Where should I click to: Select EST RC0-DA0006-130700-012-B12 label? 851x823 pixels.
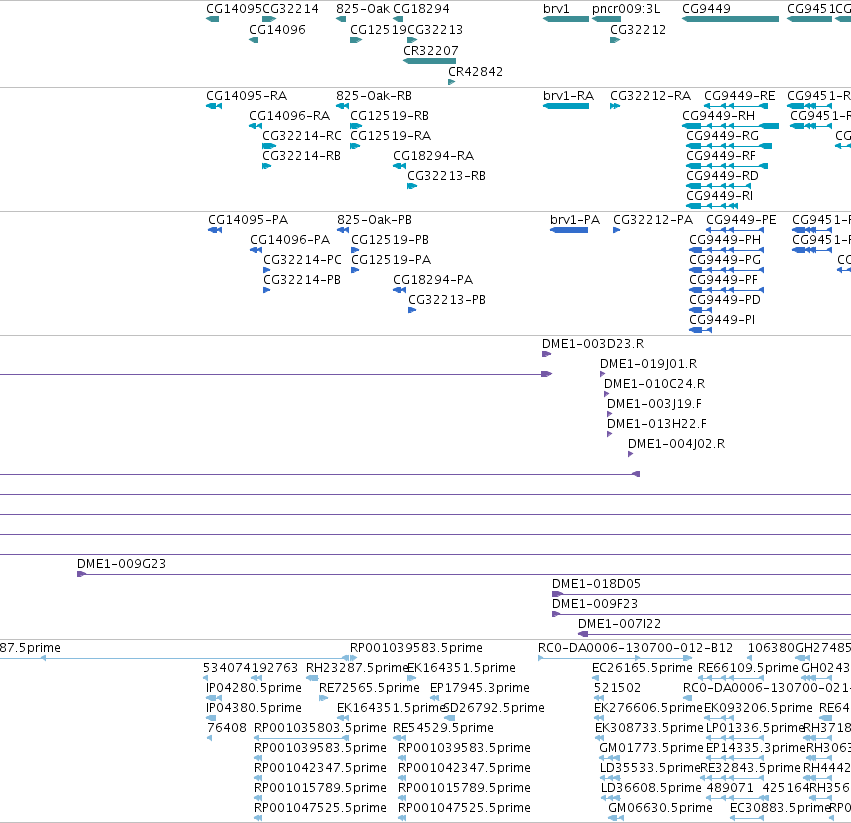coord(636,648)
